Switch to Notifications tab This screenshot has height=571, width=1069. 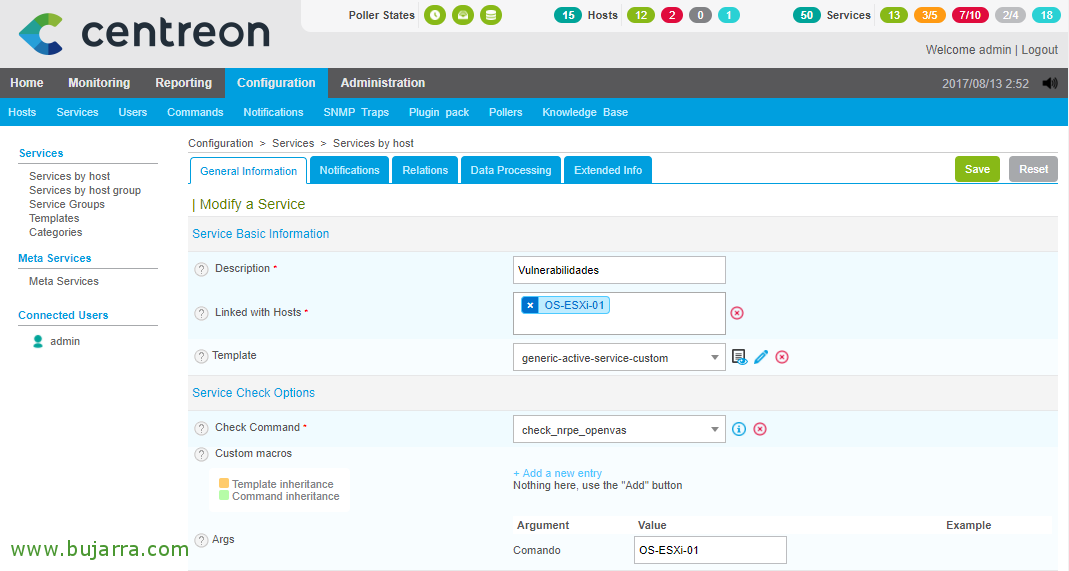coord(349,170)
